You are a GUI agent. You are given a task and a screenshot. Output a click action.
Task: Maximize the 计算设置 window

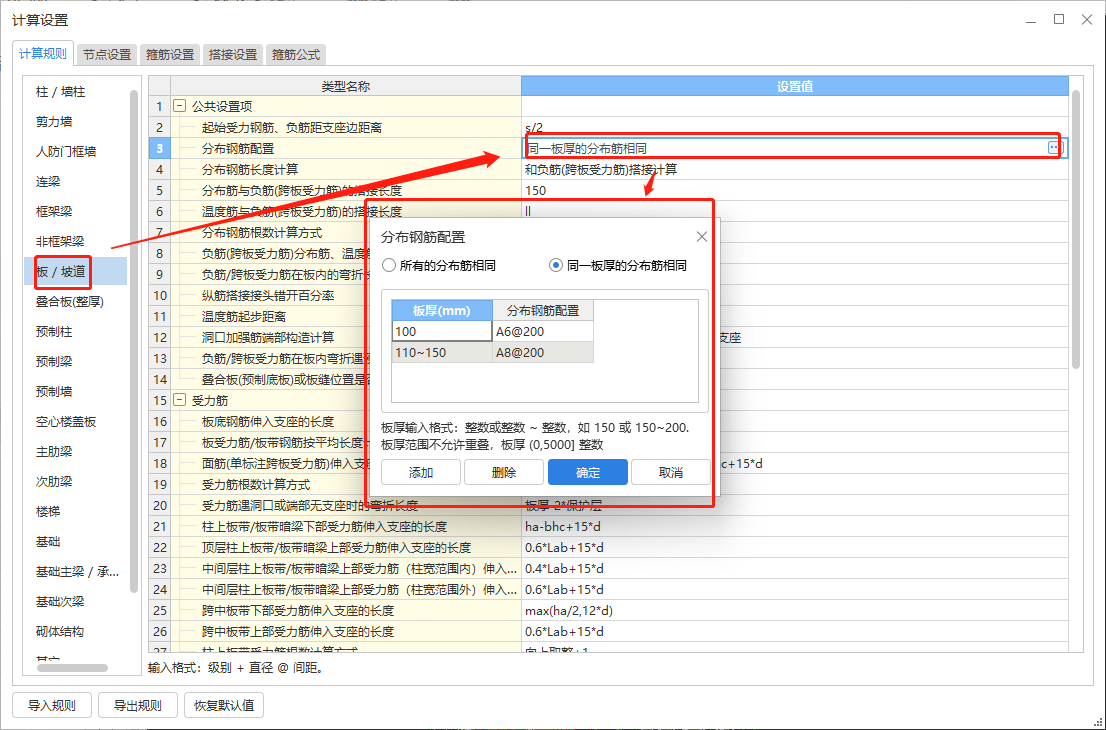click(1059, 20)
